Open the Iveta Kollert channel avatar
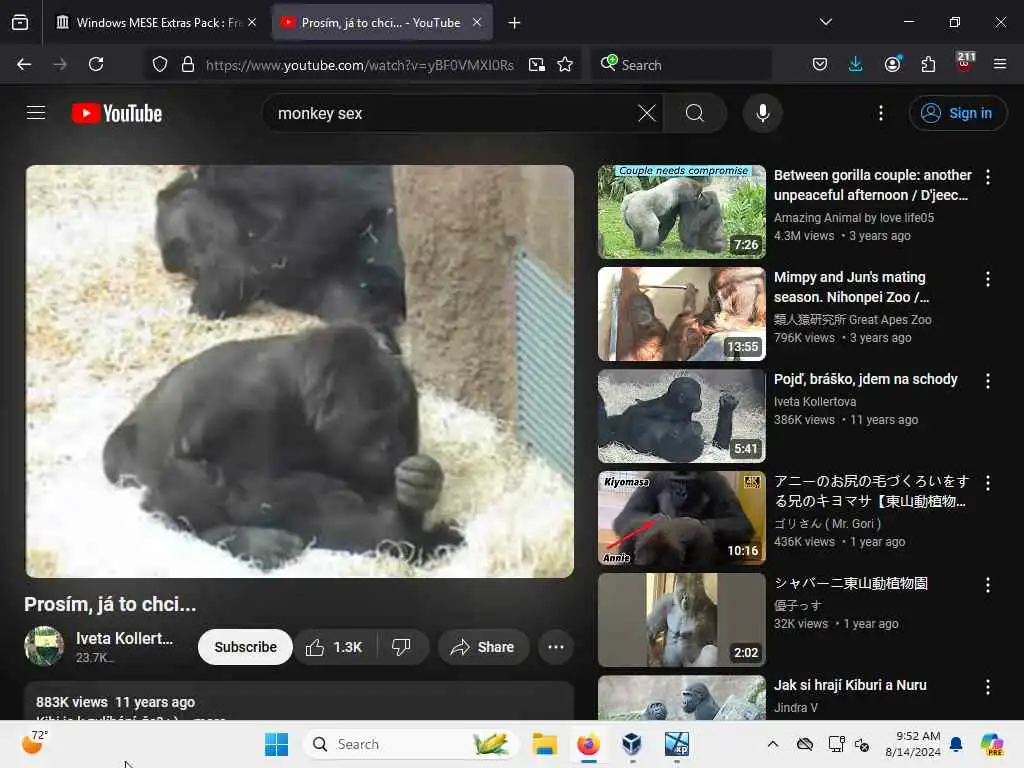 (x=44, y=647)
